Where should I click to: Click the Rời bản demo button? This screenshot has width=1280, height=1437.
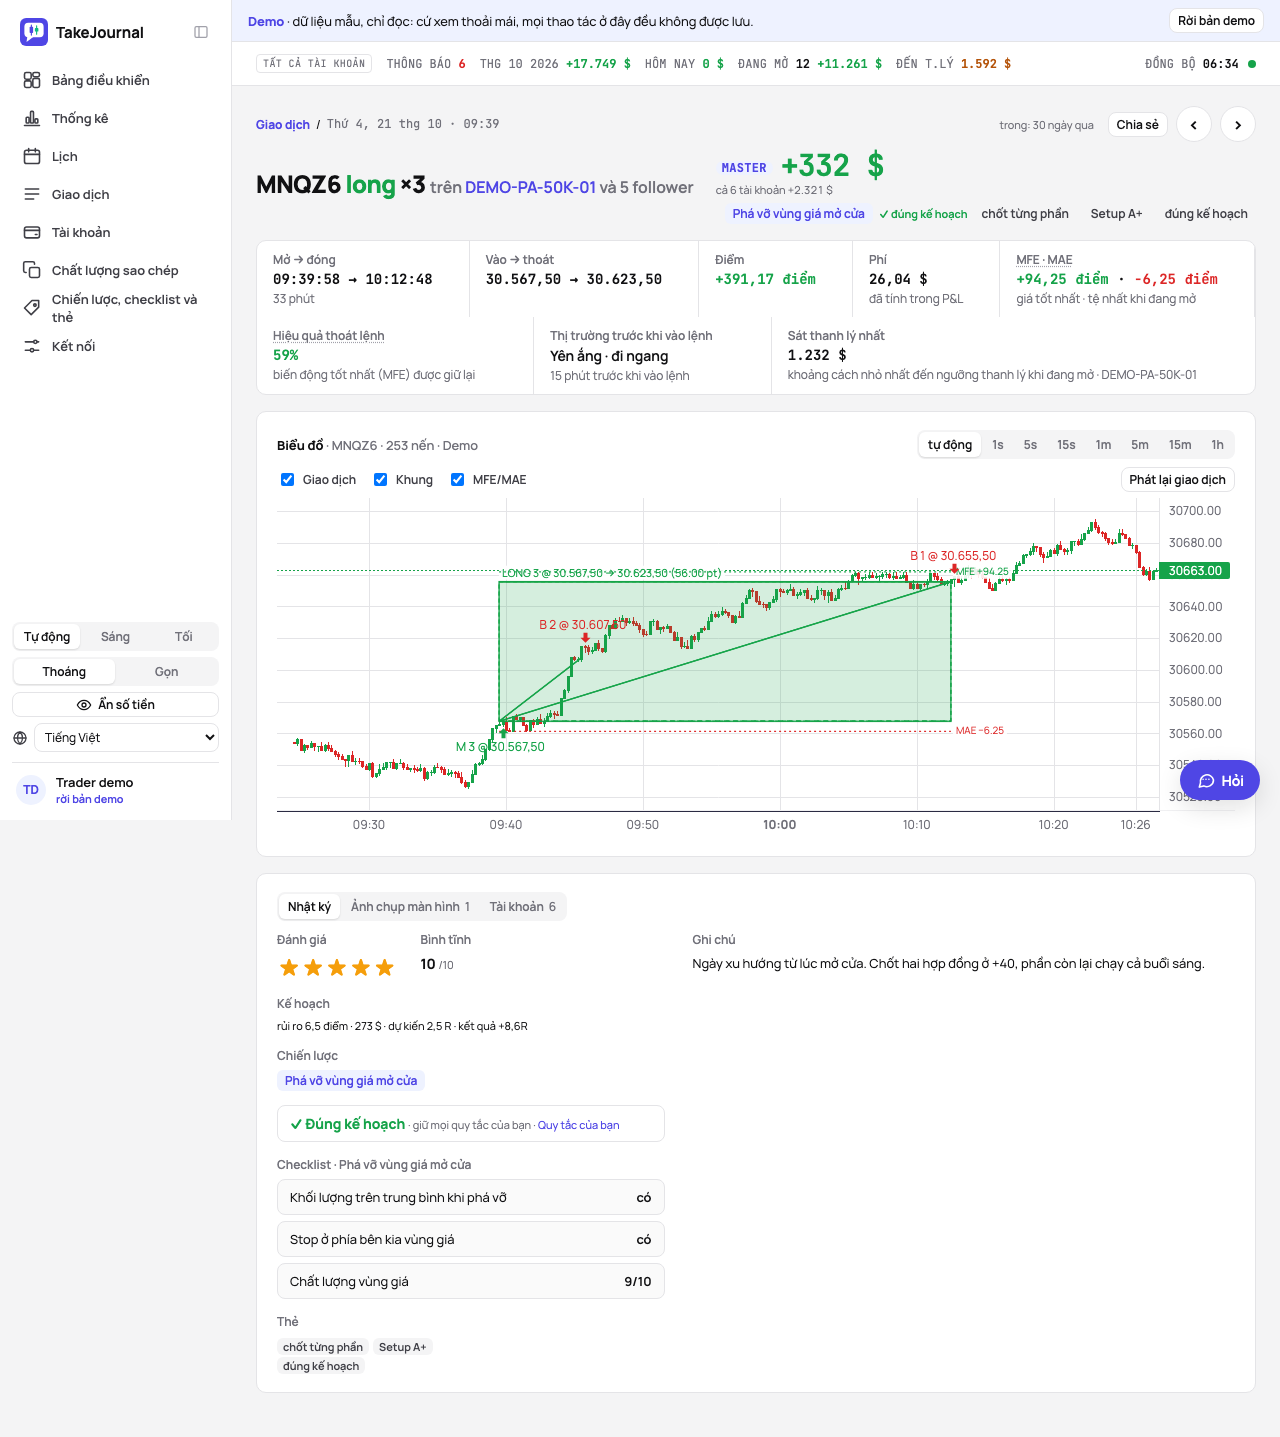click(1216, 21)
